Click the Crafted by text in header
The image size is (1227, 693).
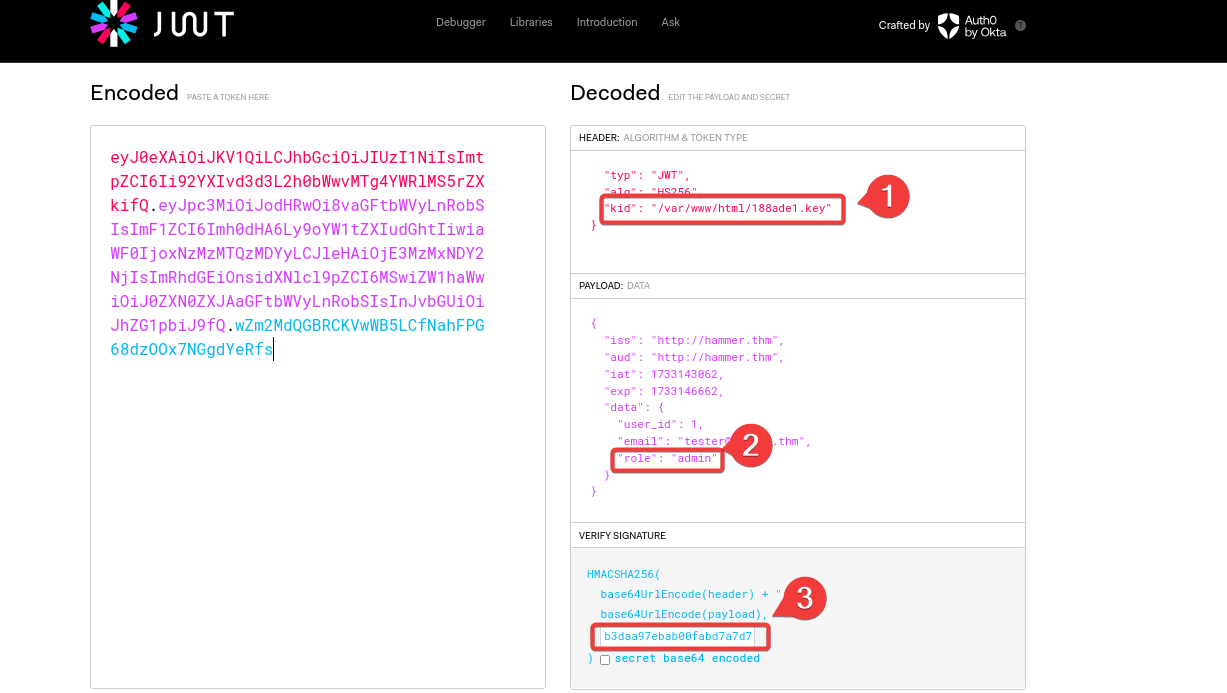[904, 26]
